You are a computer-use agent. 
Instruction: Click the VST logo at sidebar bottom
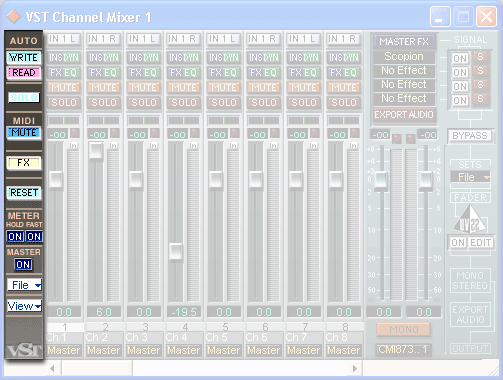click(24, 350)
